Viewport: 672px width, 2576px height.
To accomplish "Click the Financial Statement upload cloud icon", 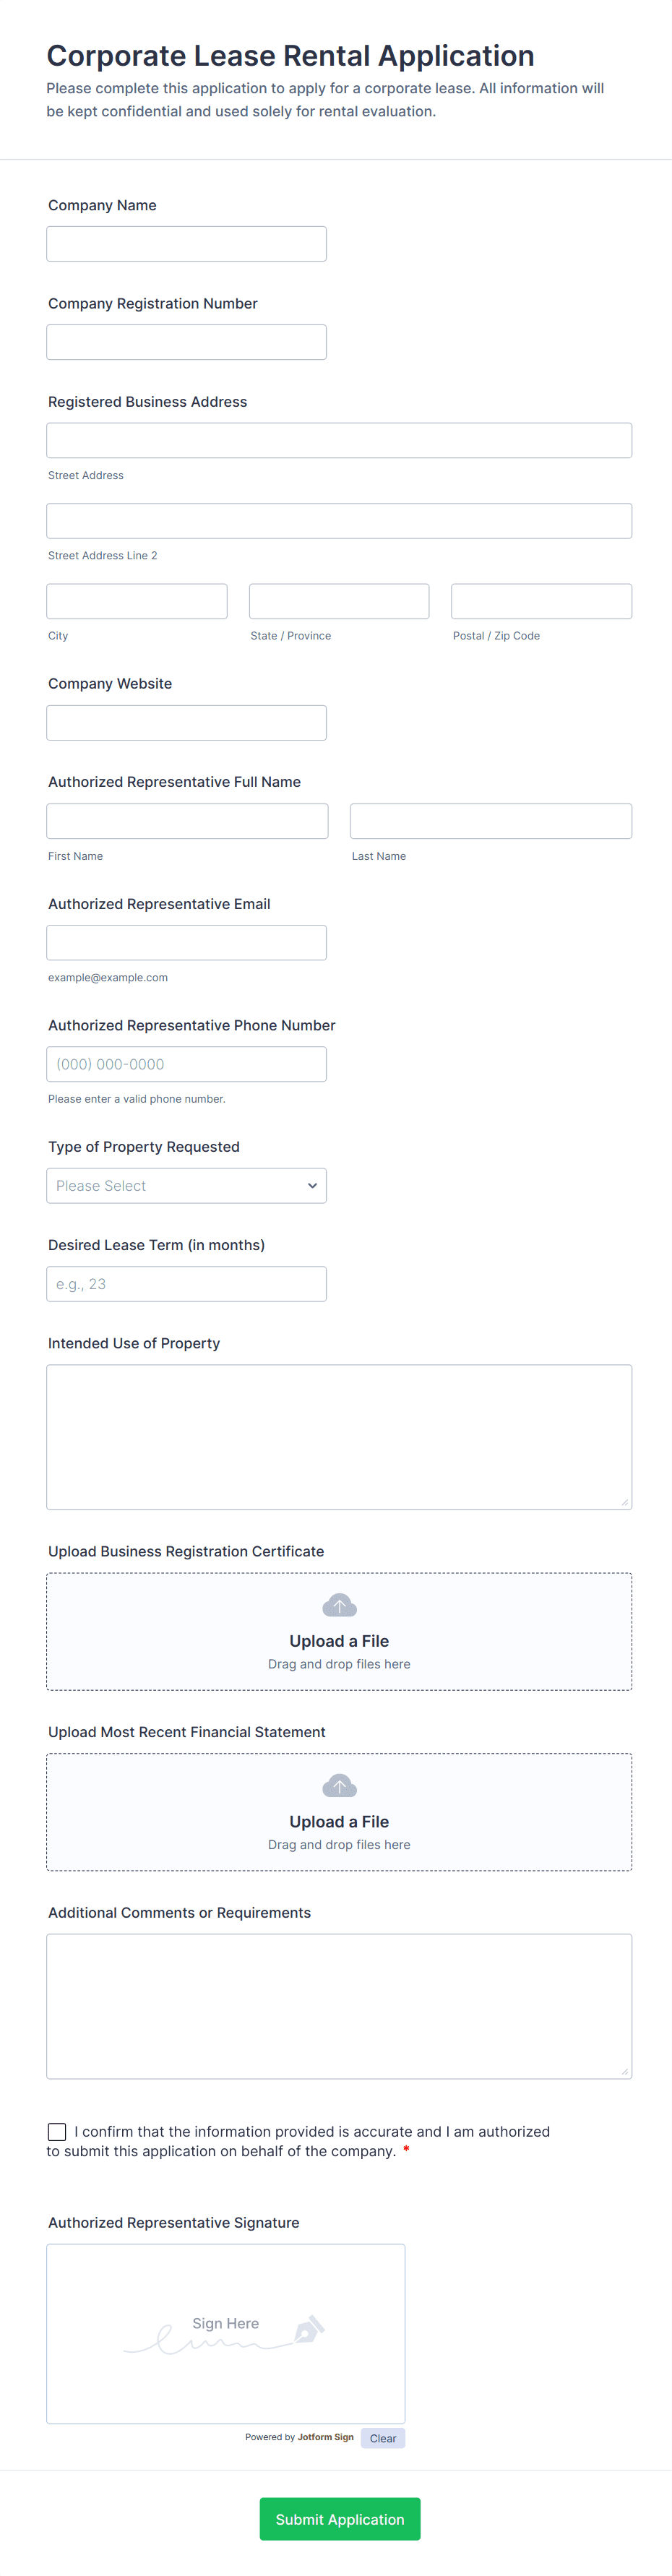I will tap(339, 1786).
